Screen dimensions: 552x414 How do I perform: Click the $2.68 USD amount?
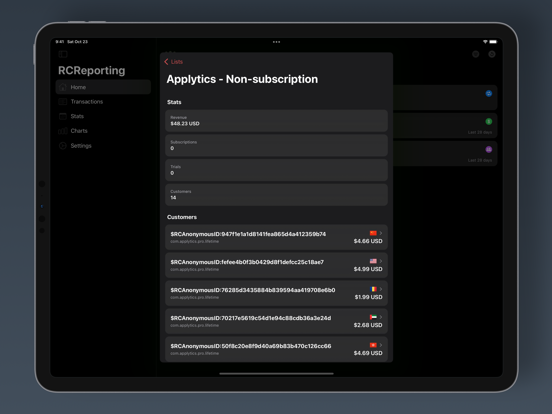[x=368, y=325]
